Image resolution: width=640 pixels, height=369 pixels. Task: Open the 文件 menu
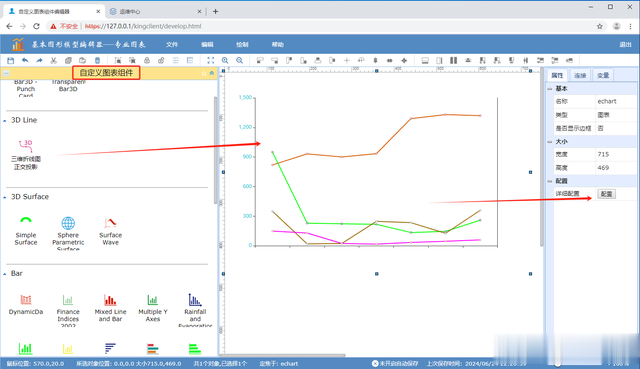click(x=172, y=44)
